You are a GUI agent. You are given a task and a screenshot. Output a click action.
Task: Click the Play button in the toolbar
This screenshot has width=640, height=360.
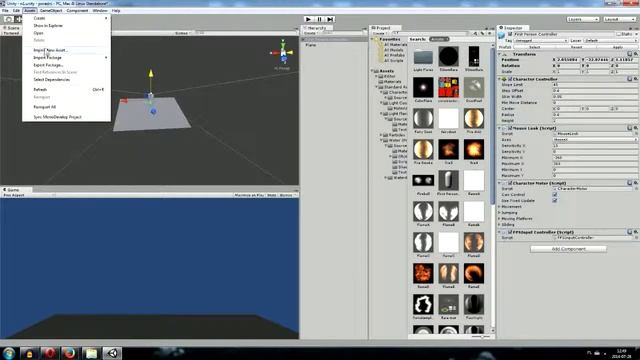click(x=308, y=19)
